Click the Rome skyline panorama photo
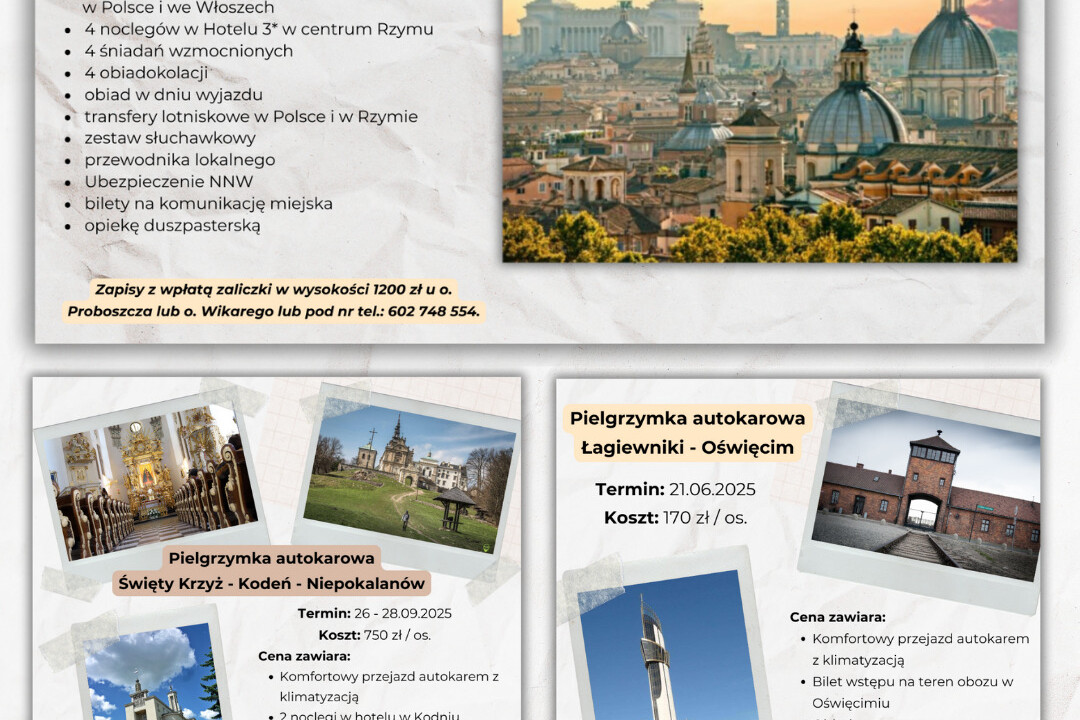1080x720 pixels. tap(760, 131)
